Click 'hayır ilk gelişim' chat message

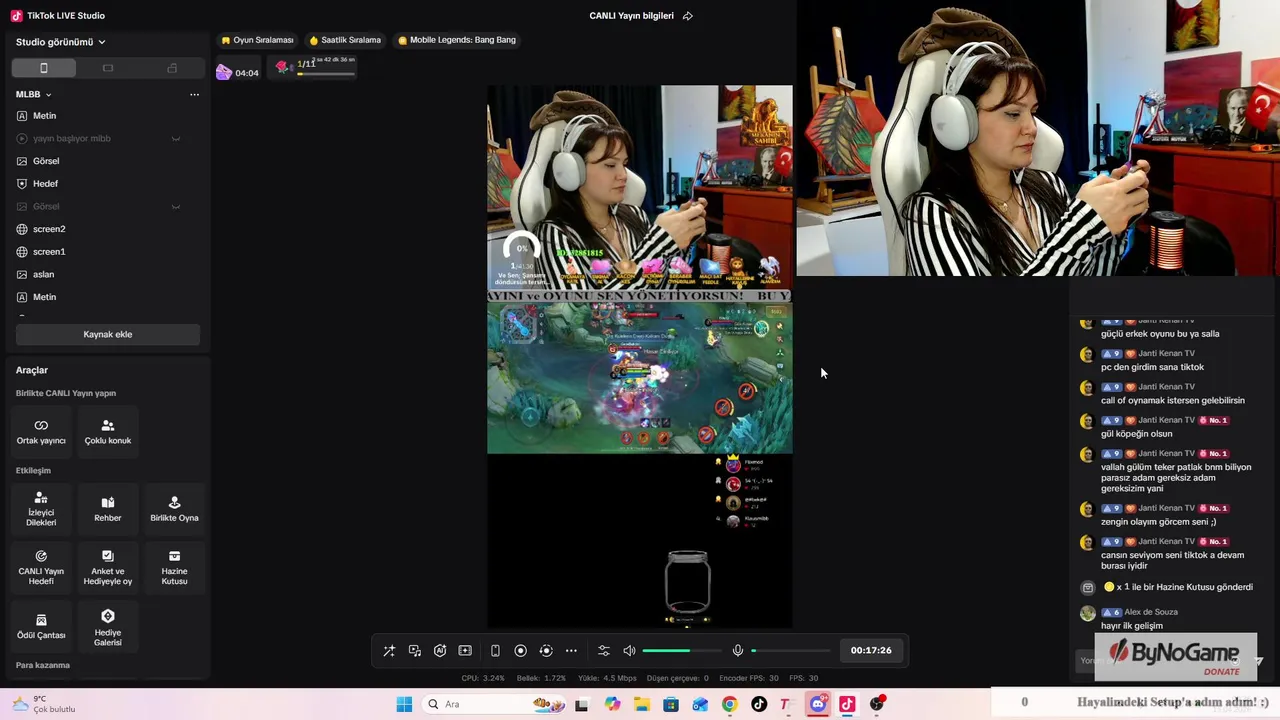tap(1131, 626)
